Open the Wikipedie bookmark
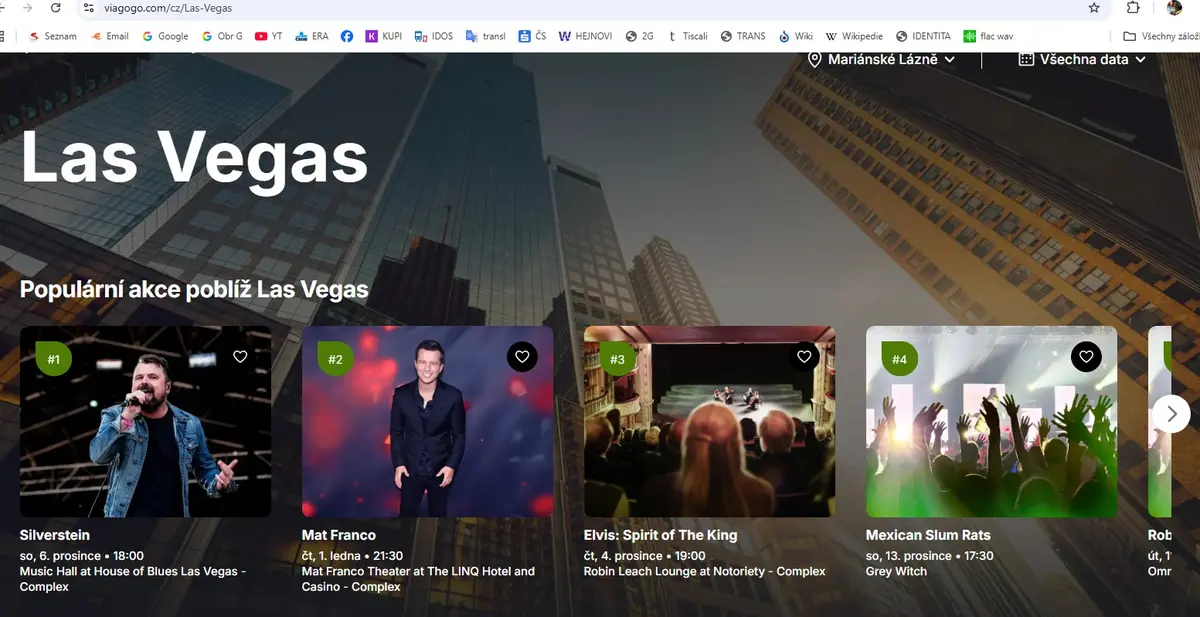The image size is (1200, 617). tap(855, 36)
